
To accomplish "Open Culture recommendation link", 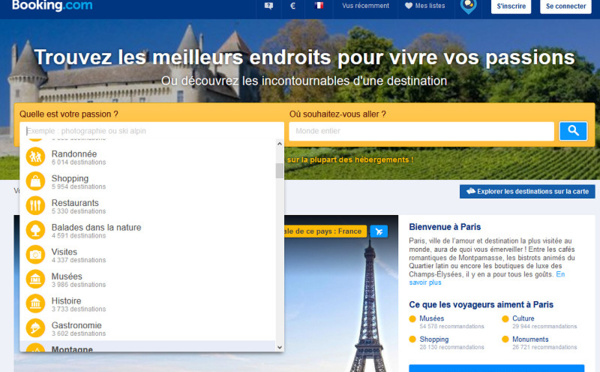I will [x=523, y=318].
